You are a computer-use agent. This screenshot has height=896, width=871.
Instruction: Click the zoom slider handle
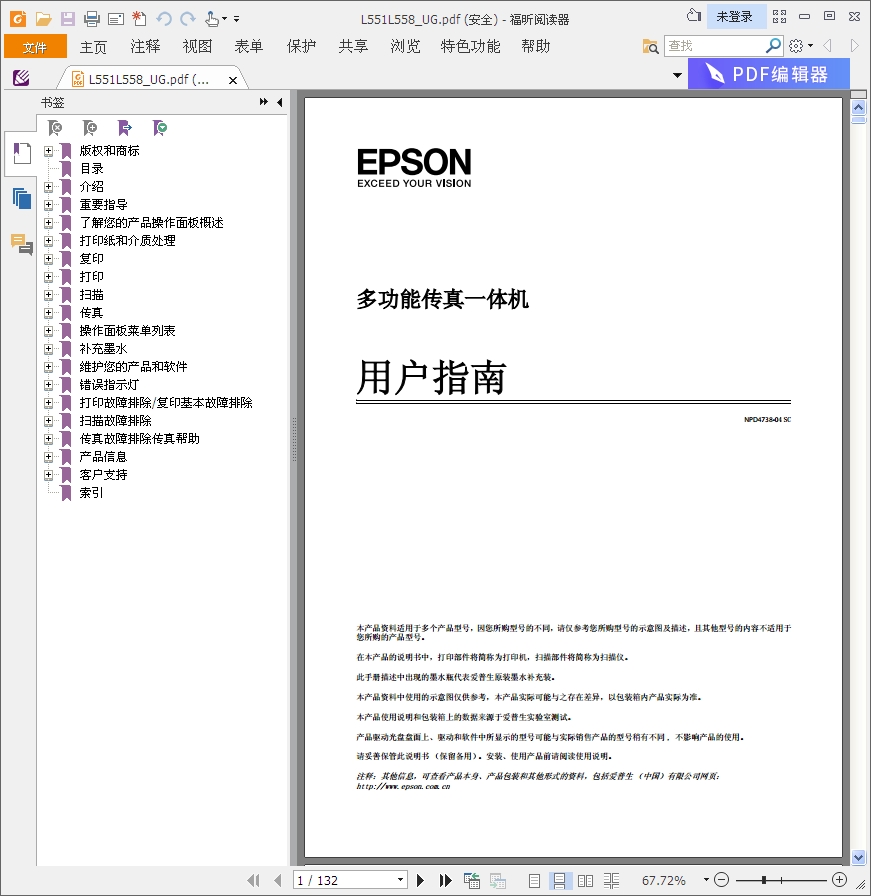pos(764,880)
